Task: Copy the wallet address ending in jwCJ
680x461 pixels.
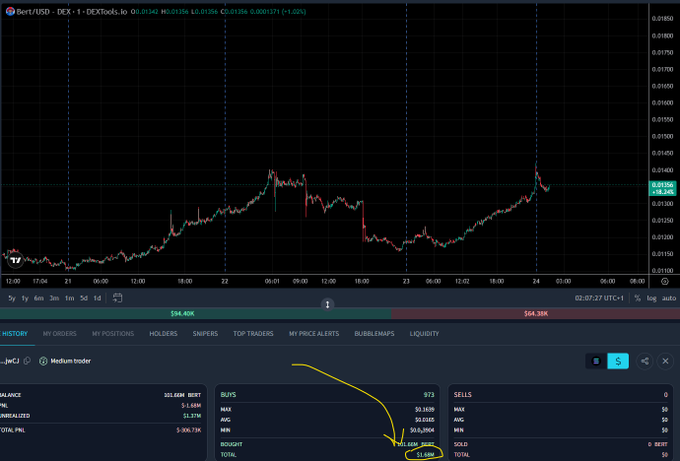Action: (x=27, y=361)
